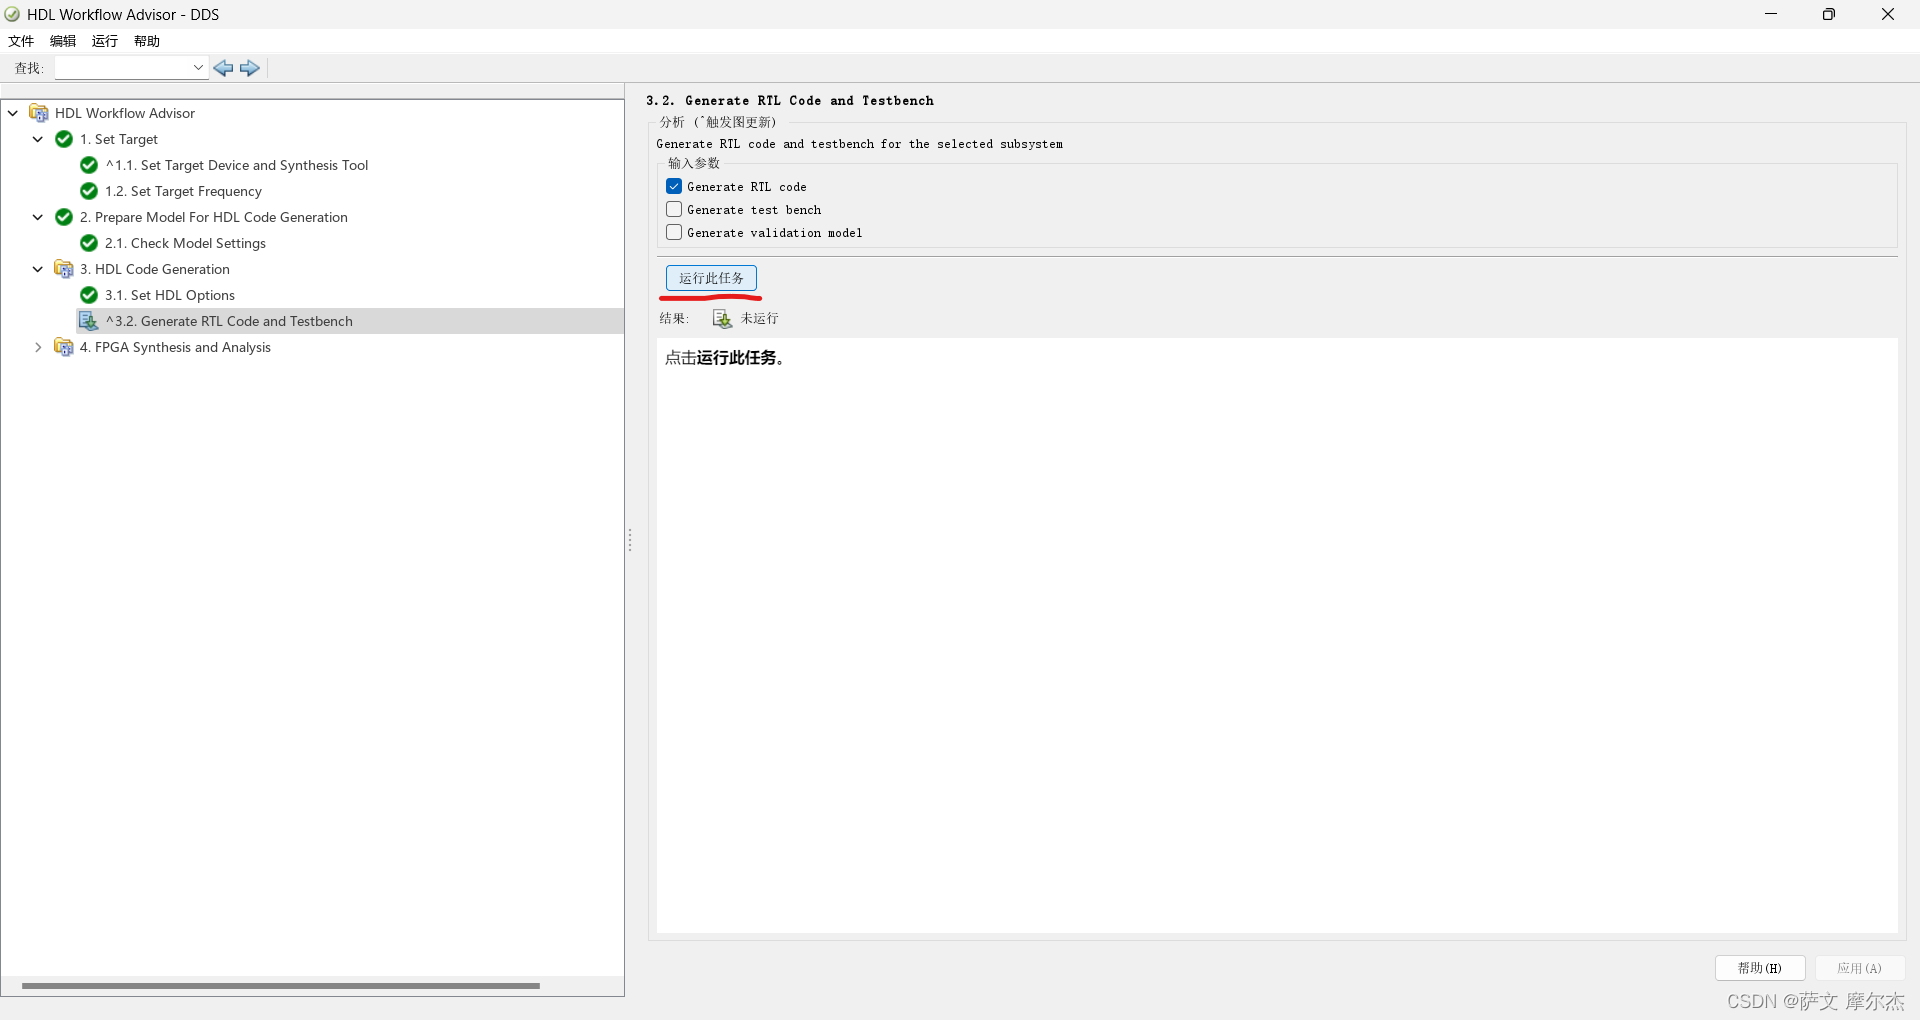
Task: Click folder icon beside 3. HDL Code Generation
Action: coord(64,269)
